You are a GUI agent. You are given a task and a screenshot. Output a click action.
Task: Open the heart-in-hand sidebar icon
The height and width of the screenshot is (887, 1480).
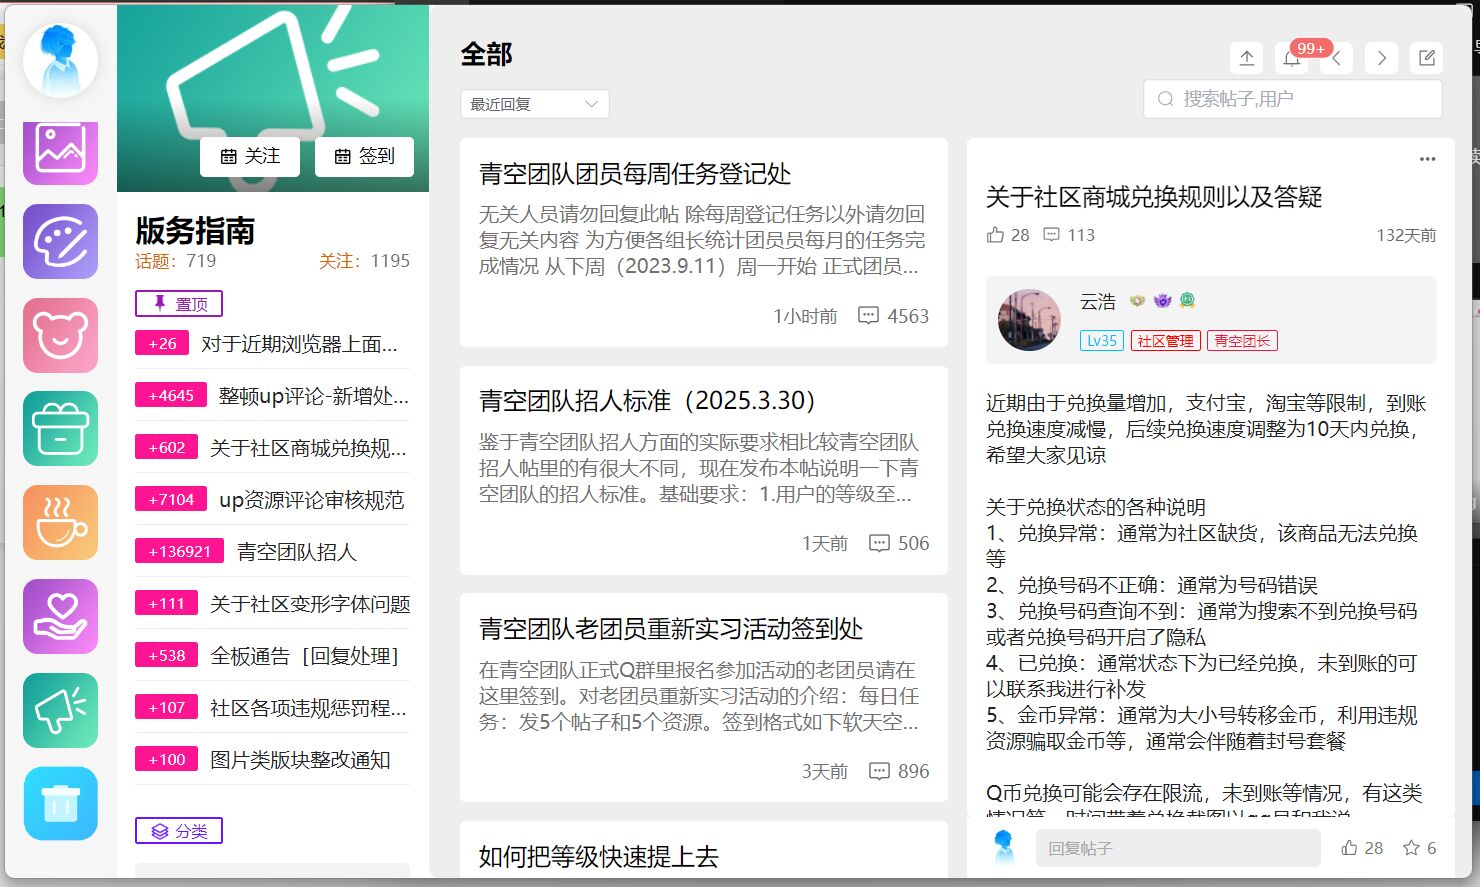[60, 616]
